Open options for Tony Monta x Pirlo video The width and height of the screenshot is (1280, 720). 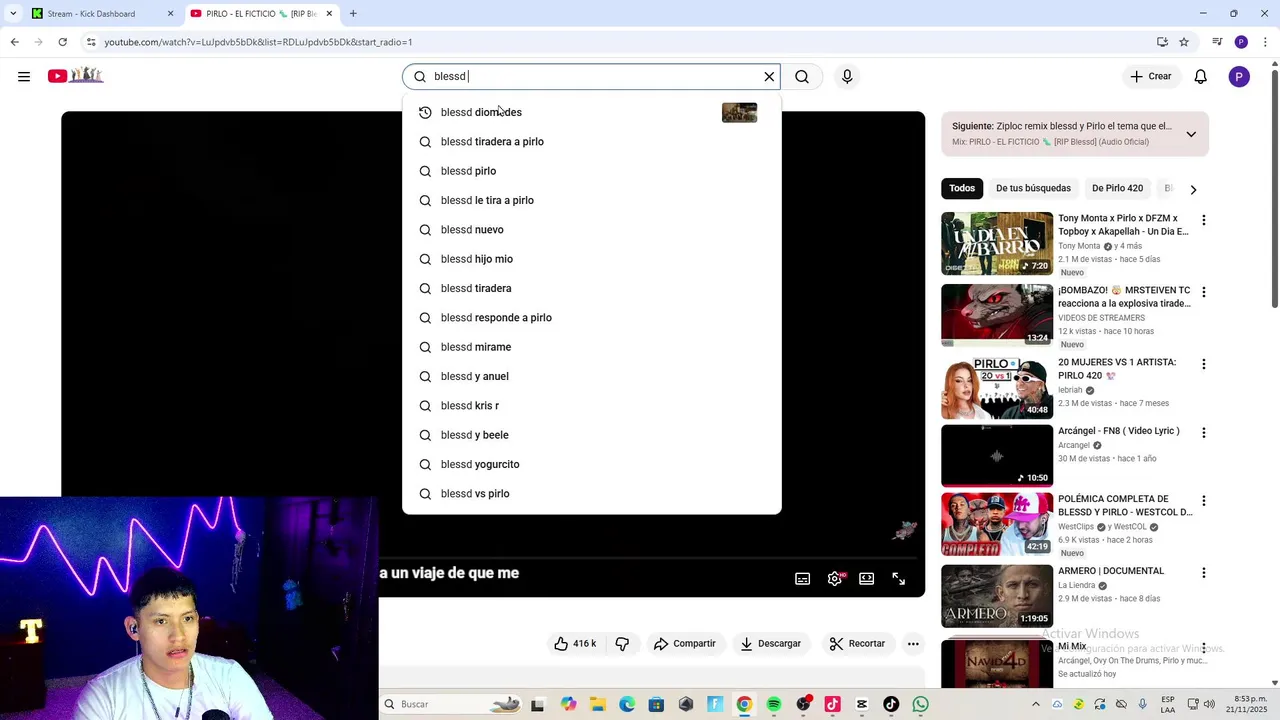coord(1204,220)
